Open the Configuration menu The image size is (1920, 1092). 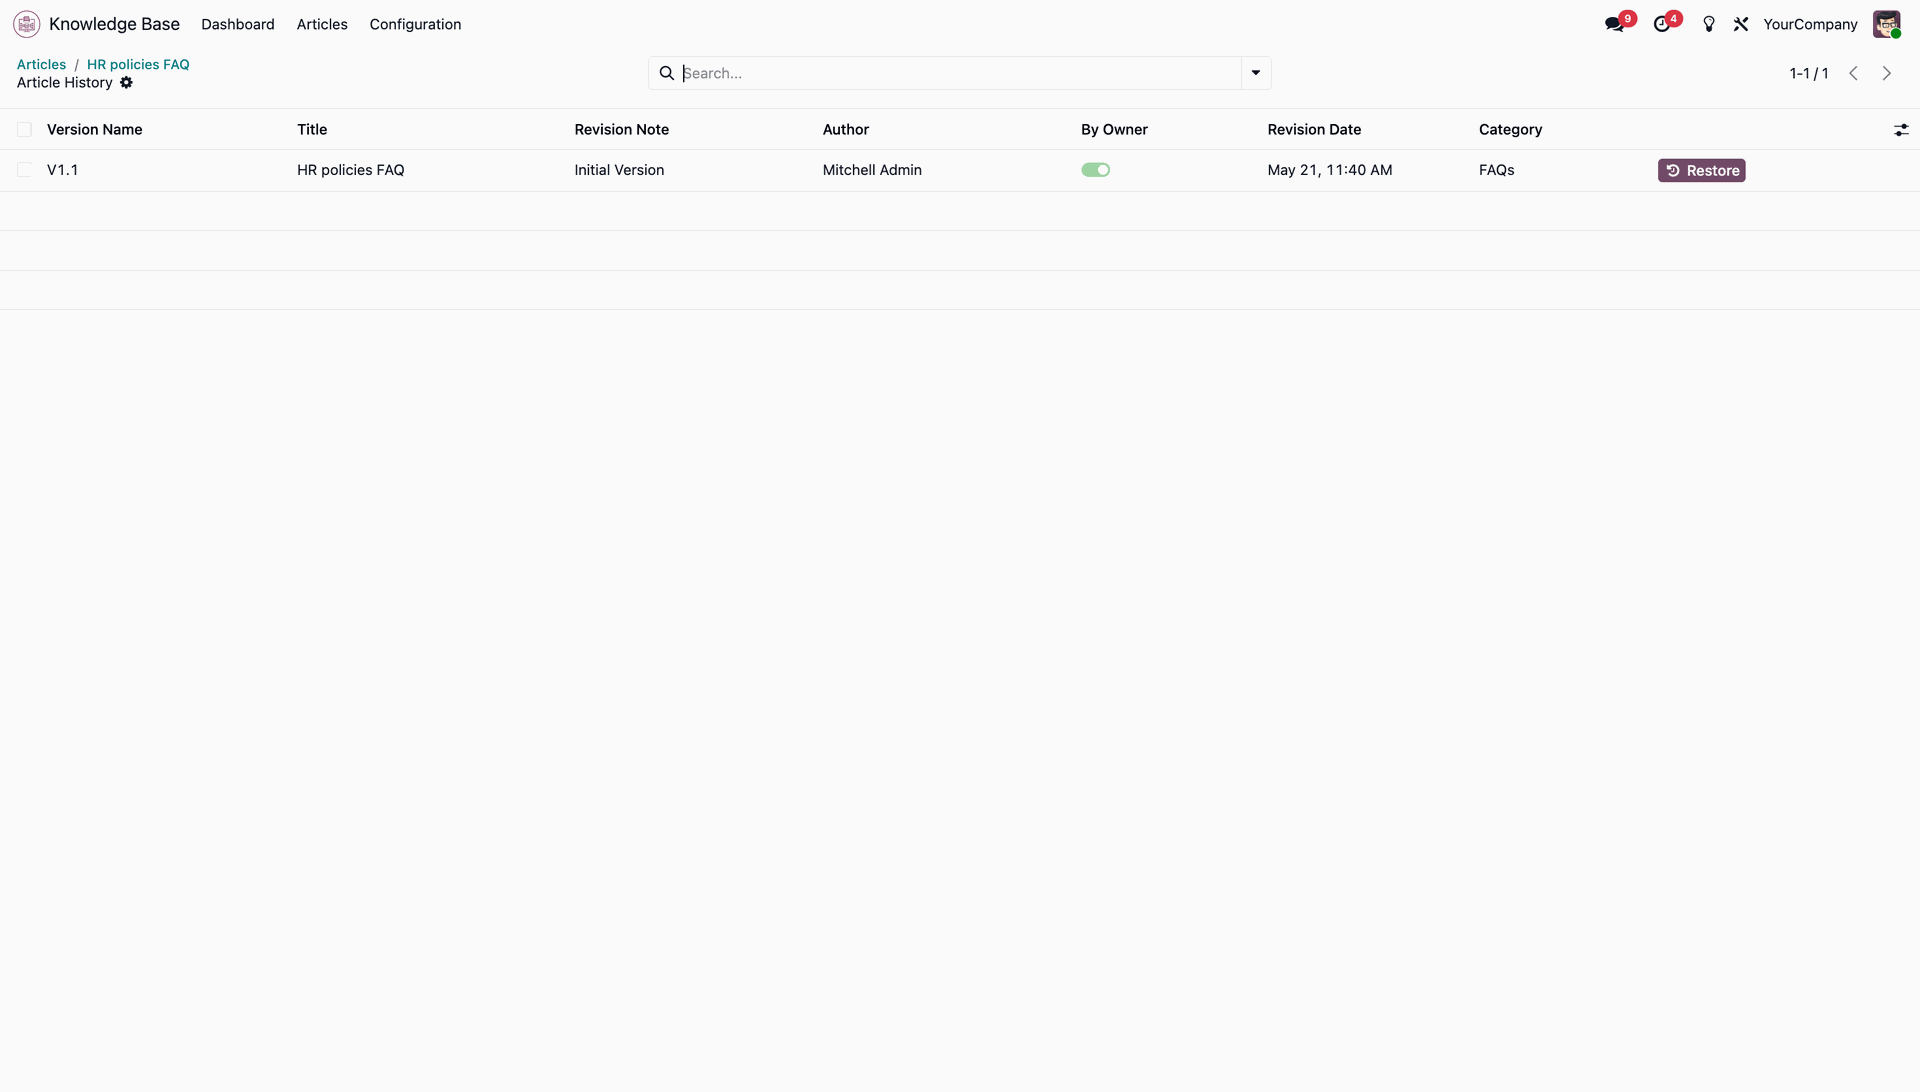click(x=415, y=24)
